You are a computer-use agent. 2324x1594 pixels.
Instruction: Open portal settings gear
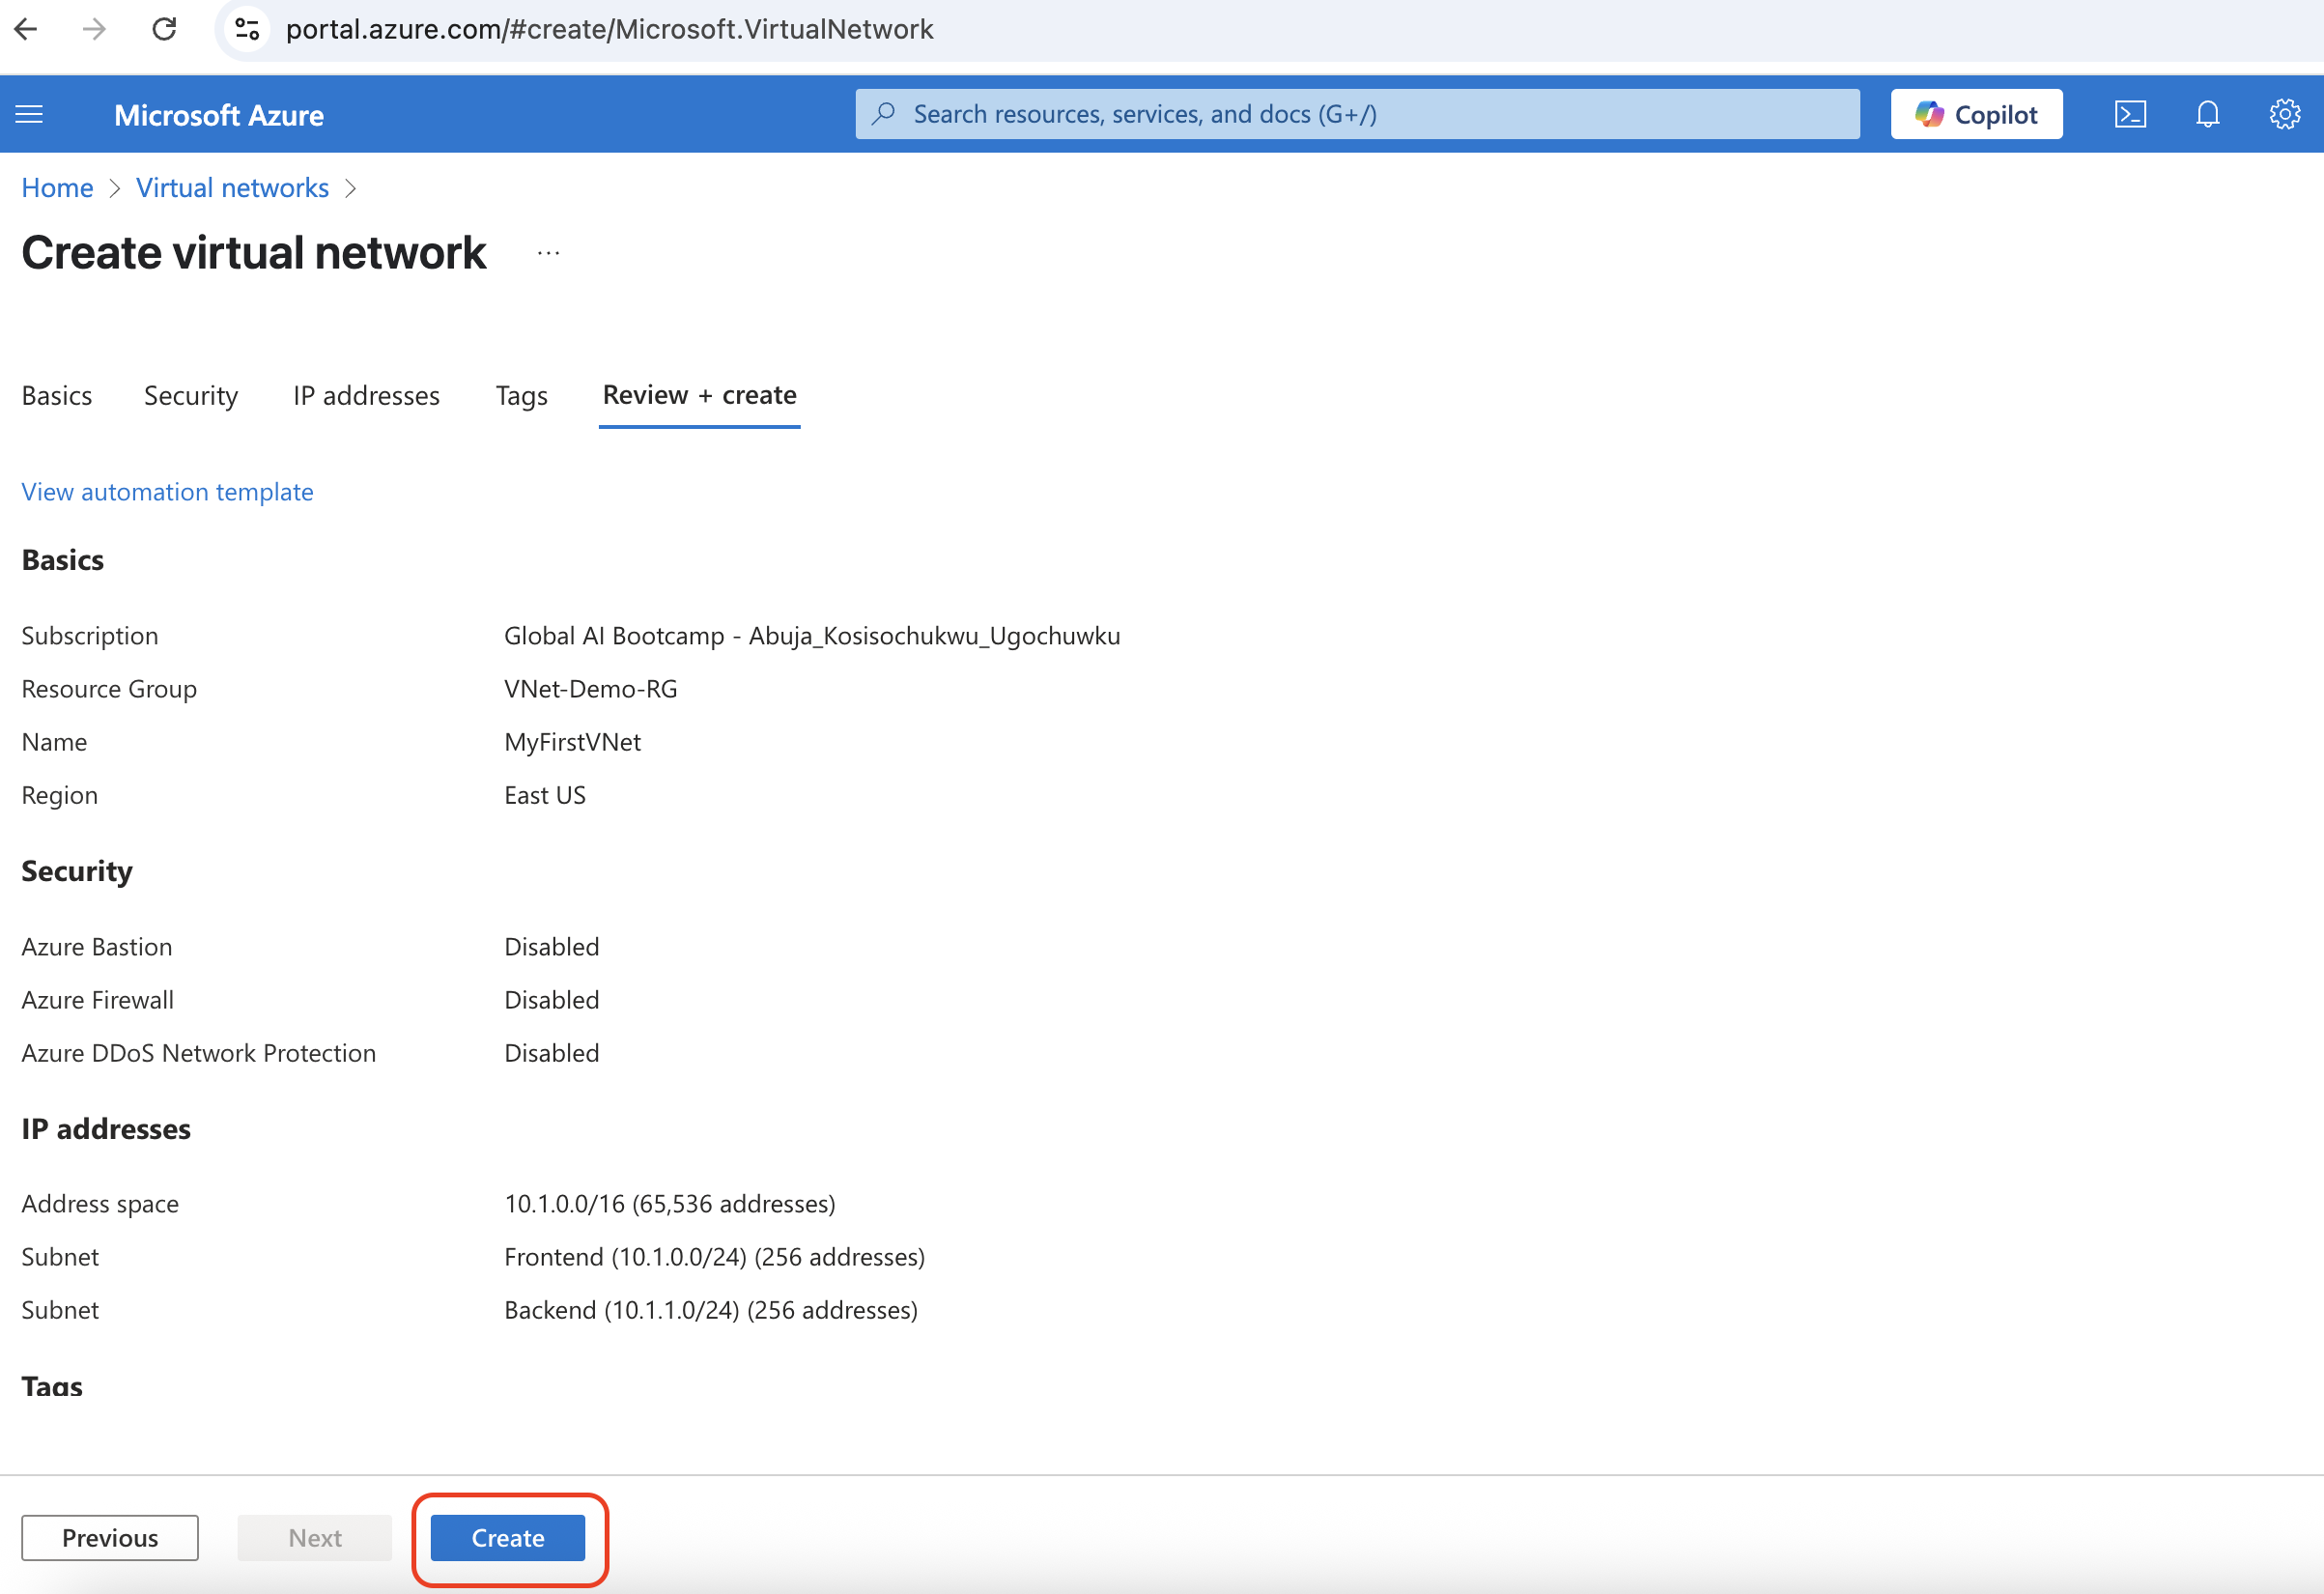(x=2285, y=114)
